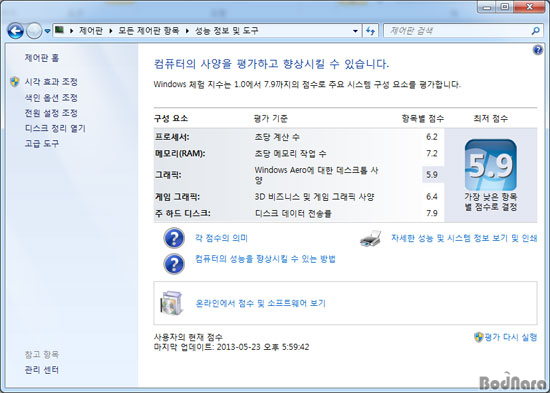Click the 최저 점수 column header
Screen dimensions: 550x393
(490, 119)
